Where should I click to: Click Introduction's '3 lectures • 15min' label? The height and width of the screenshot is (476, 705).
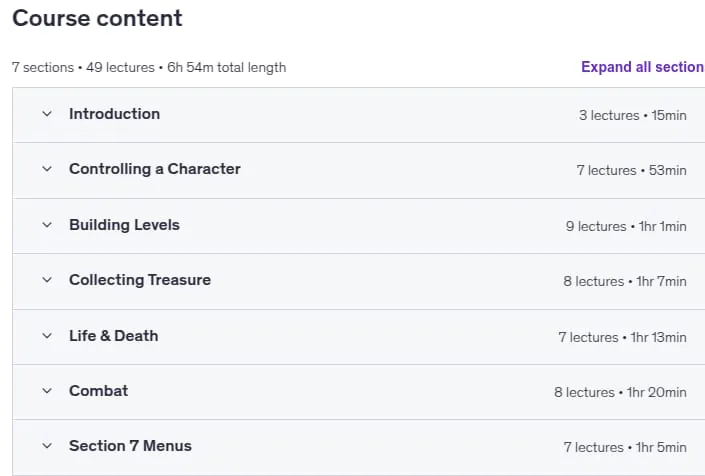point(633,116)
